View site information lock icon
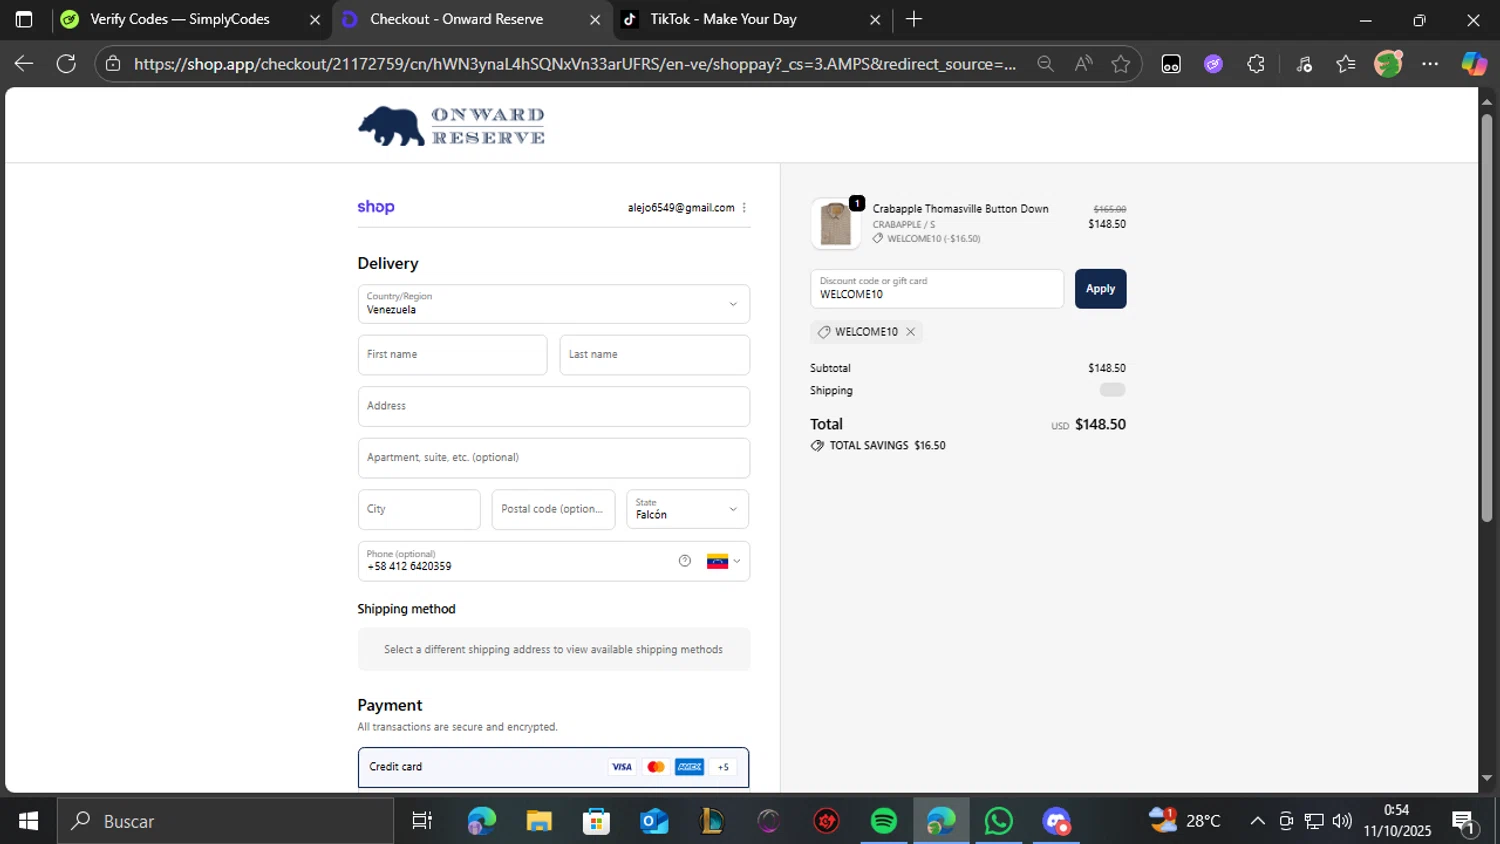Image resolution: width=1500 pixels, height=844 pixels. point(113,64)
